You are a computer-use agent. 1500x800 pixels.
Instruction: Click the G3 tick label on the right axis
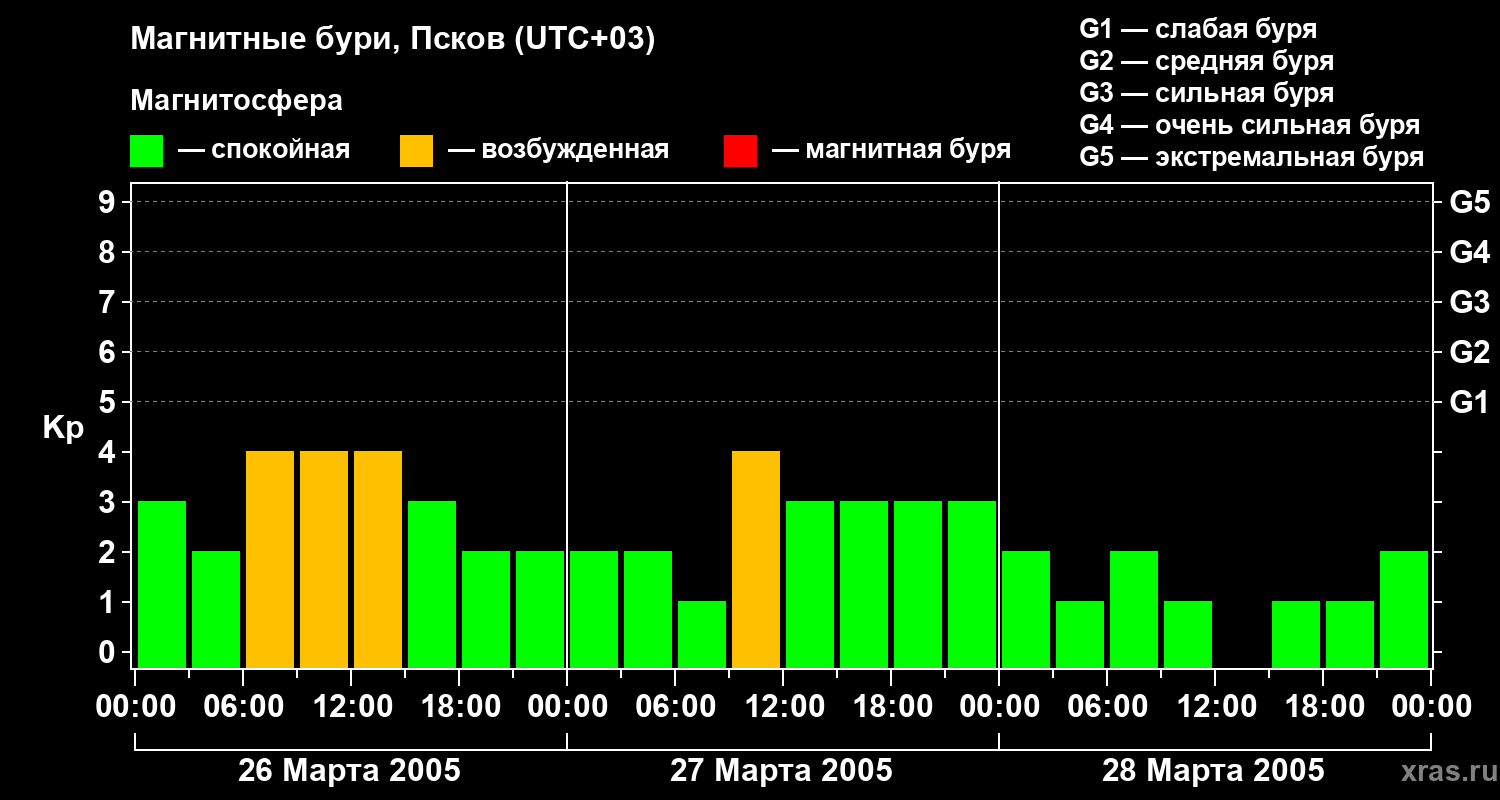1469,303
